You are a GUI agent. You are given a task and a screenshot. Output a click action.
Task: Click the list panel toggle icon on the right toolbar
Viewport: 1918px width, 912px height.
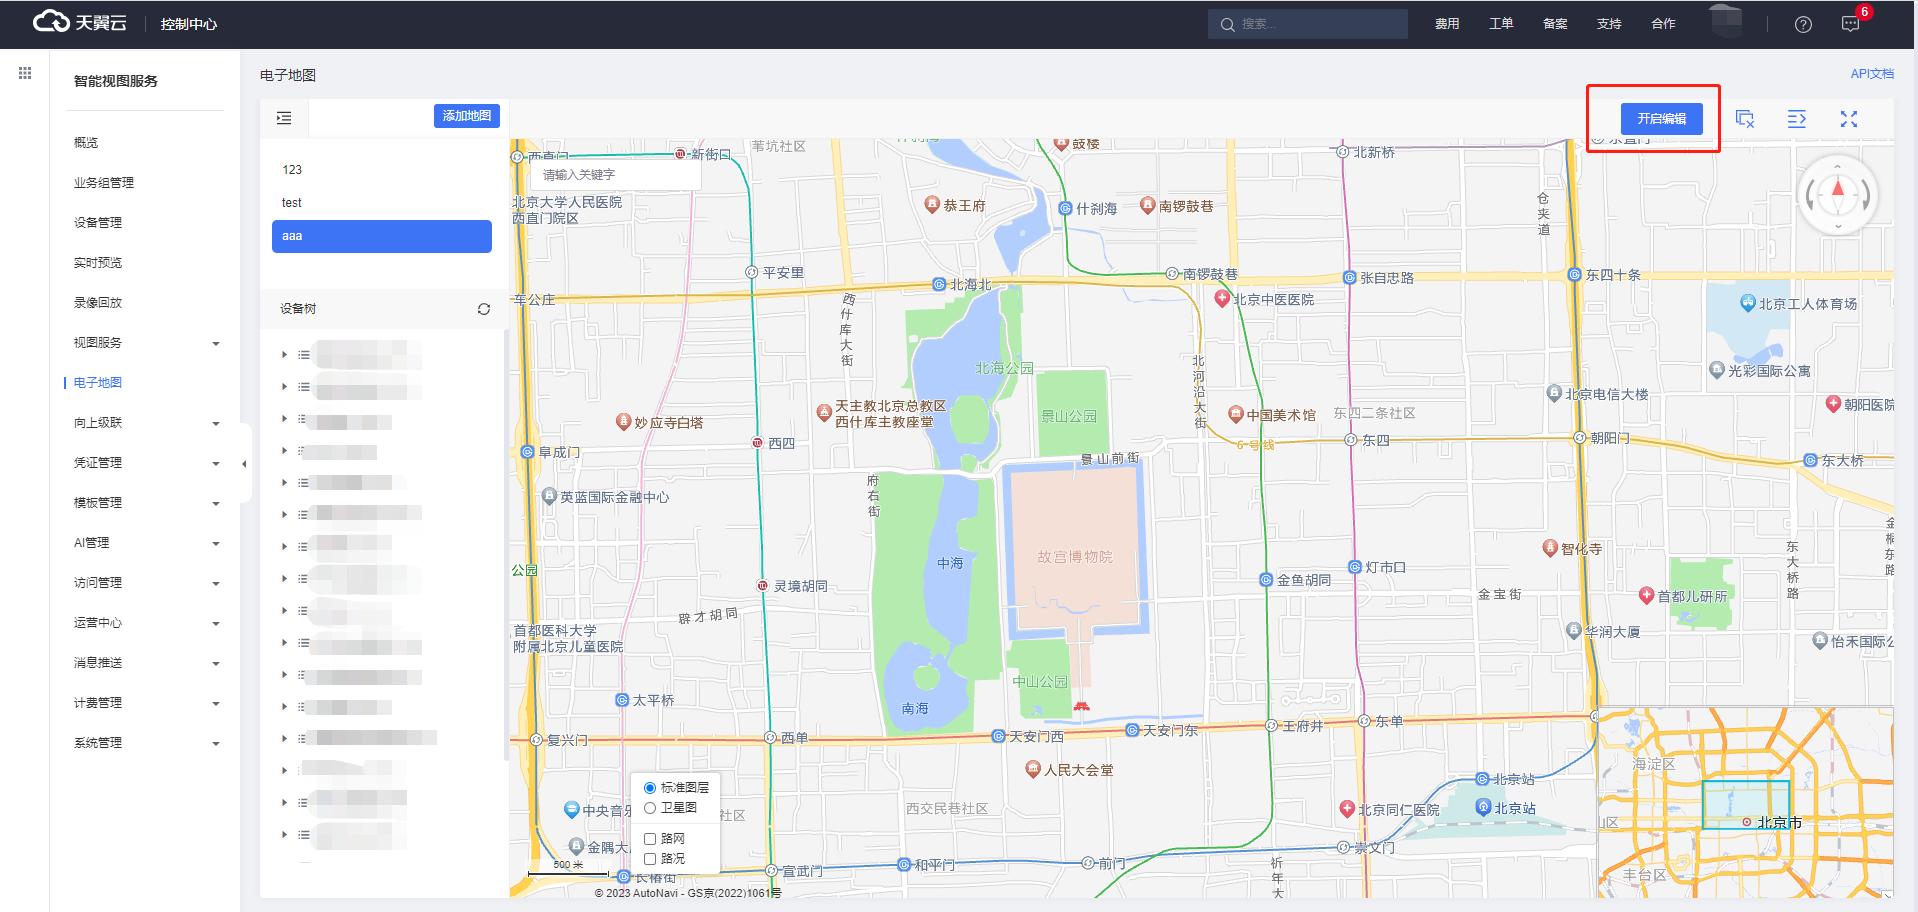click(1796, 119)
